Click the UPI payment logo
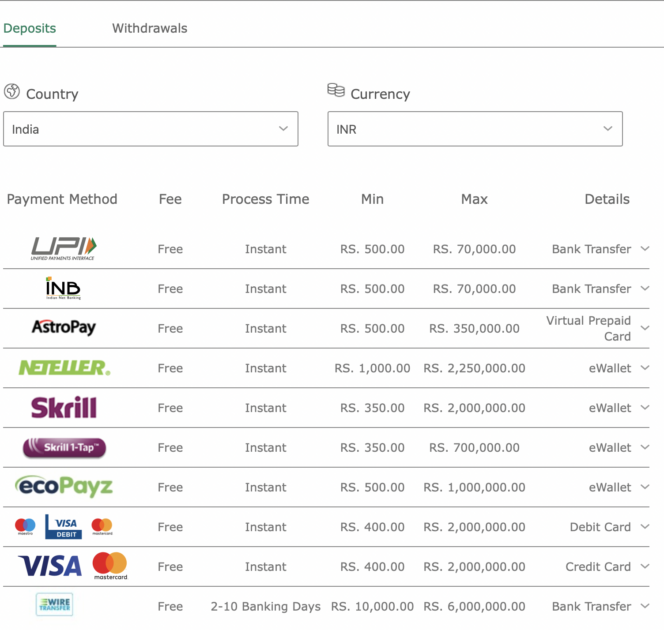 point(64,249)
